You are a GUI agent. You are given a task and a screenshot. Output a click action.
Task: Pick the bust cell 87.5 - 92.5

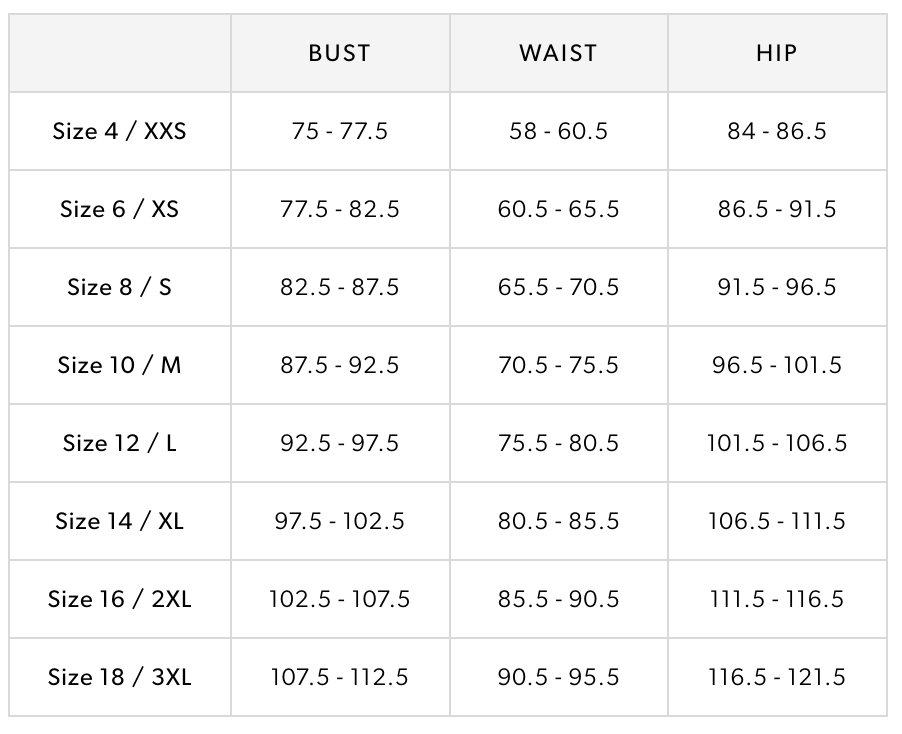339,365
